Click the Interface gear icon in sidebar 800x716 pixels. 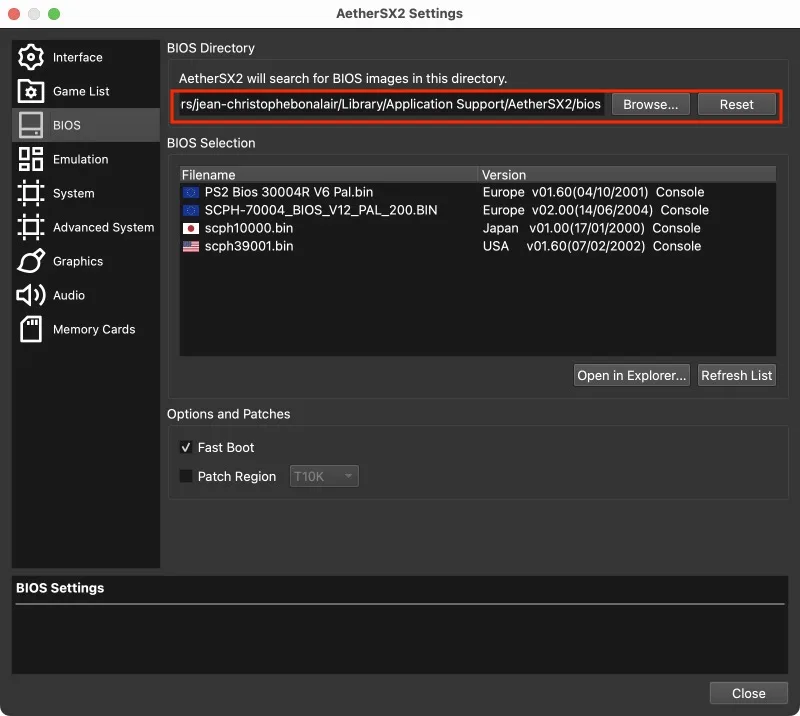click(31, 57)
